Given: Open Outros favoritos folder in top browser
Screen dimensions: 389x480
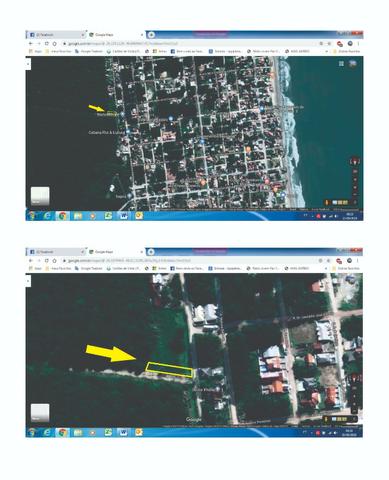Looking at the screenshot, I should click(346, 52).
